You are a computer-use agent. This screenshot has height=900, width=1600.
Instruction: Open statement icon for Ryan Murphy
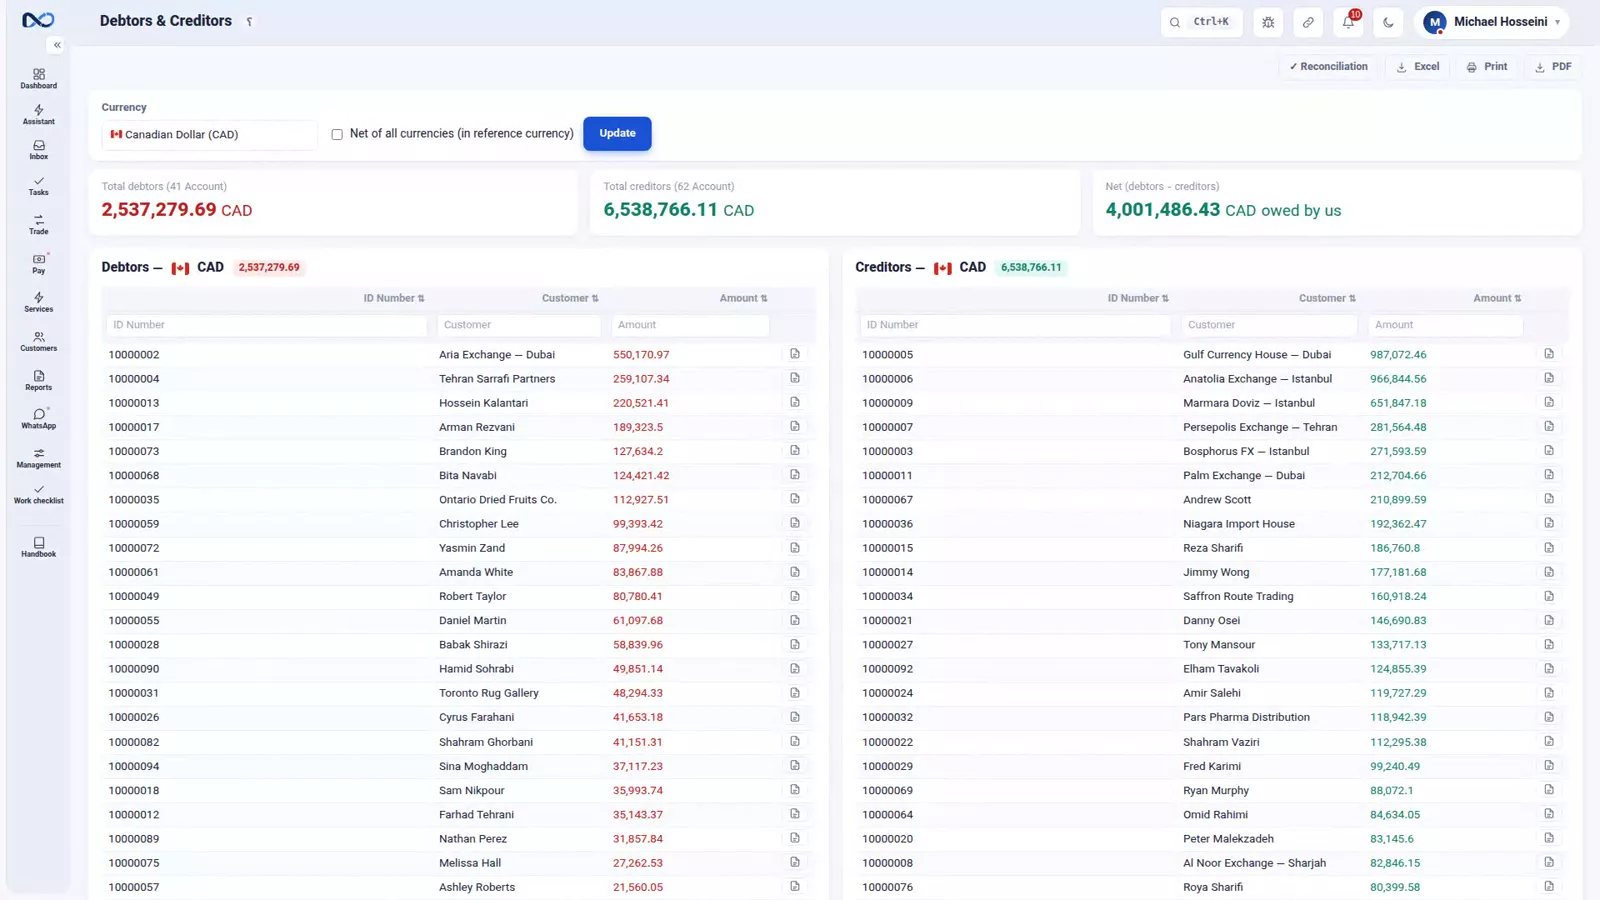[x=1549, y=790]
